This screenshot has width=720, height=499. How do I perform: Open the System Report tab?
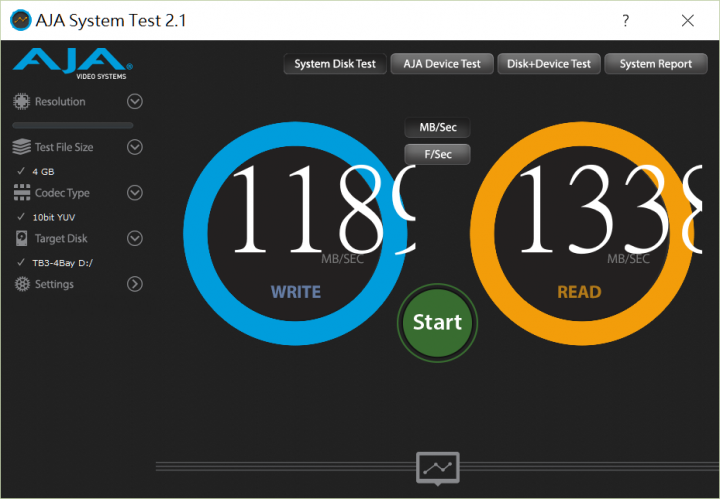[656, 64]
